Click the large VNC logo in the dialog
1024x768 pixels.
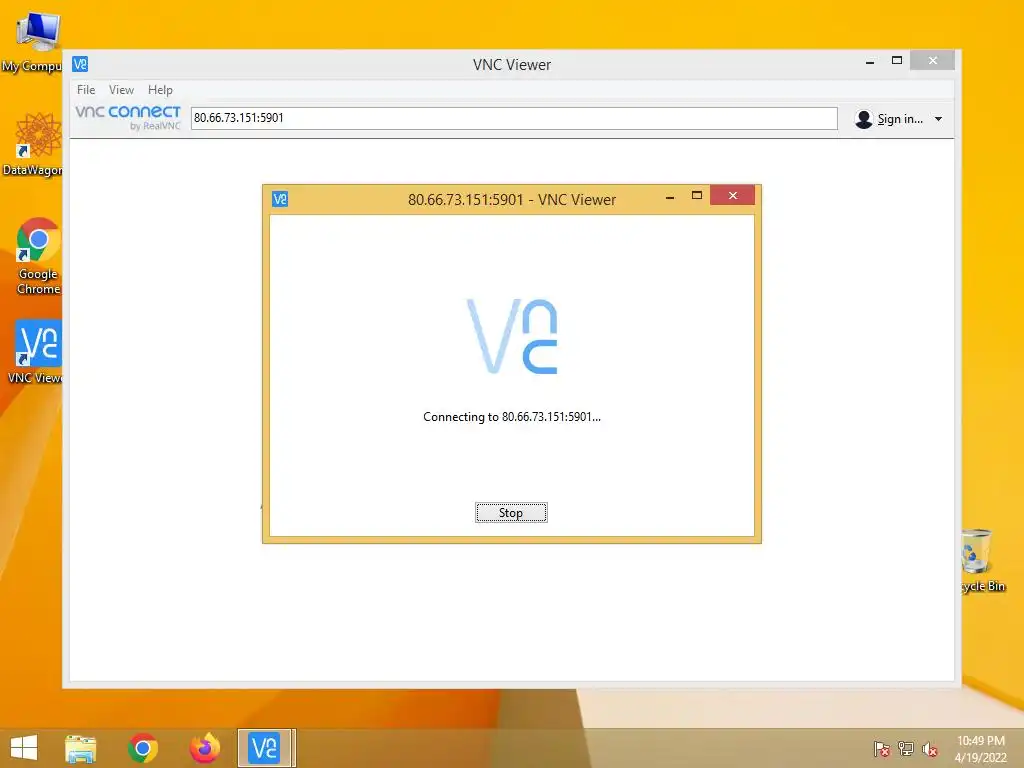[x=512, y=336]
